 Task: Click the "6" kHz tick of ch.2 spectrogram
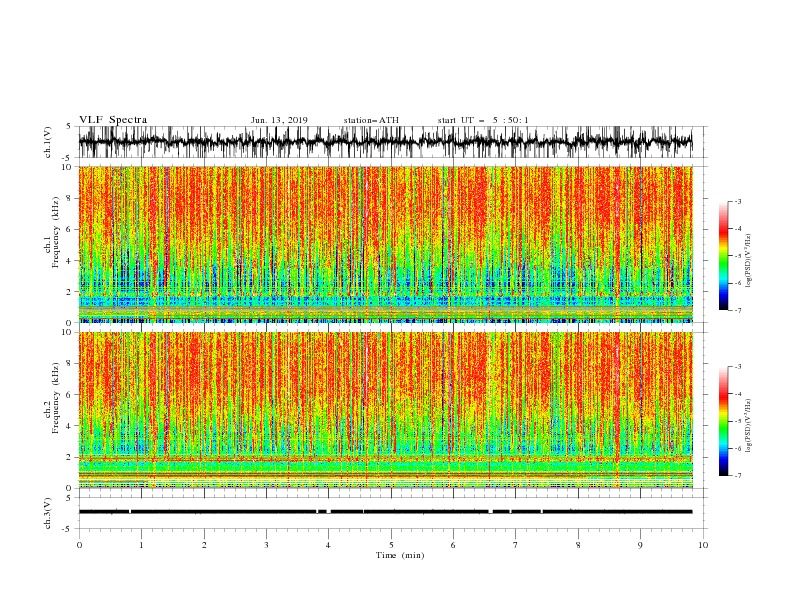(70, 395)
